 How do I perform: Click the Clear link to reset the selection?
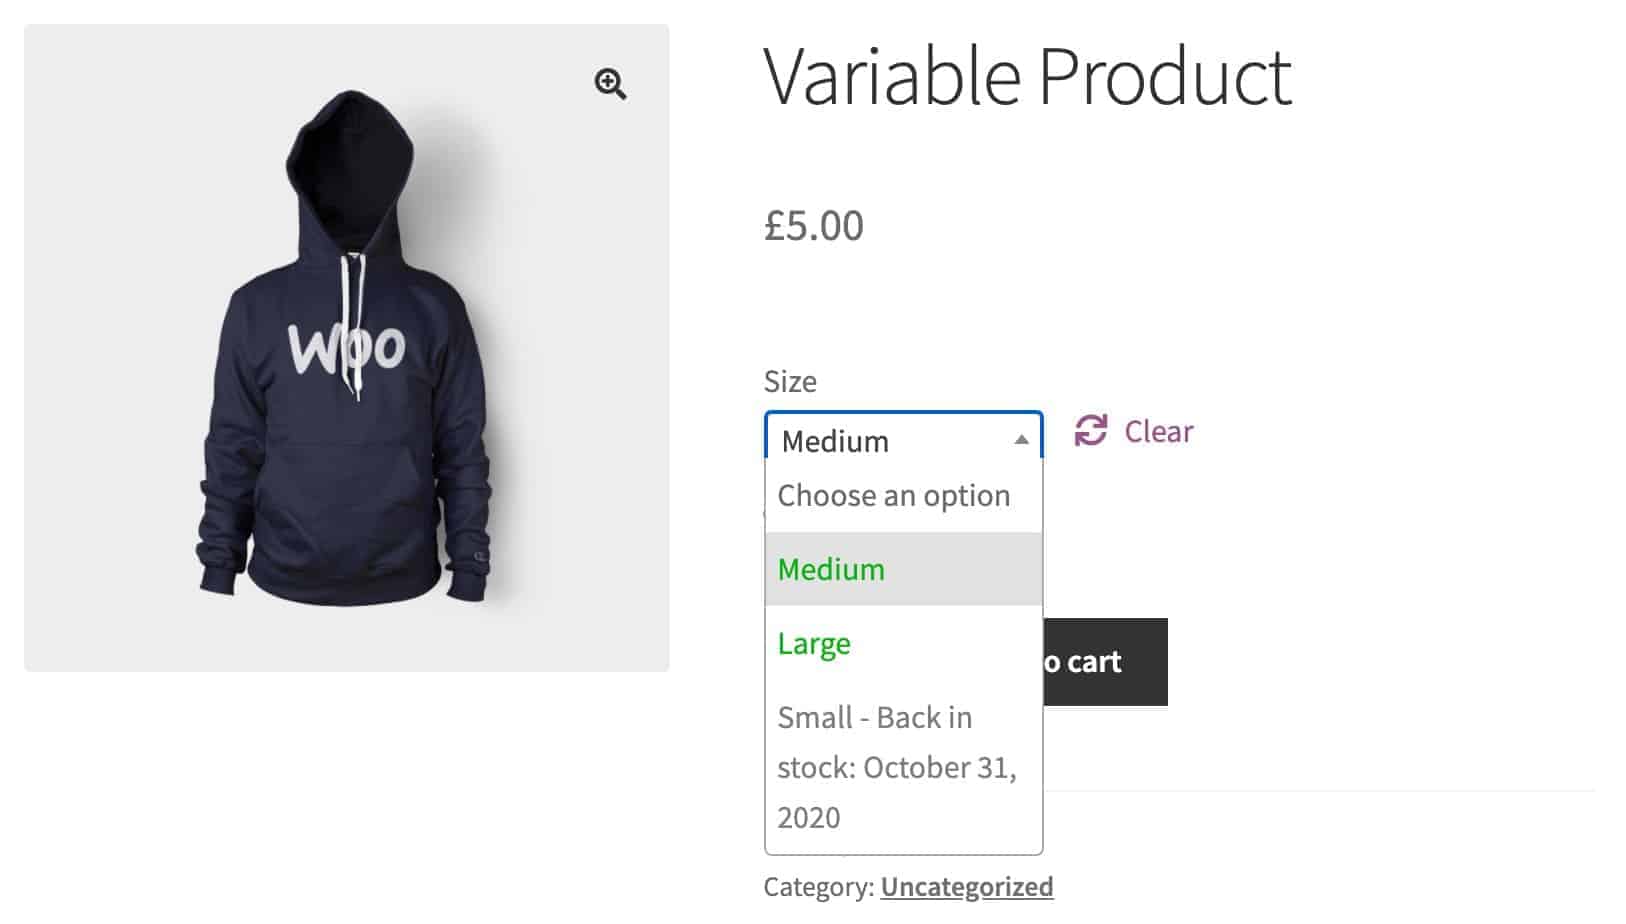point(1158,431)
